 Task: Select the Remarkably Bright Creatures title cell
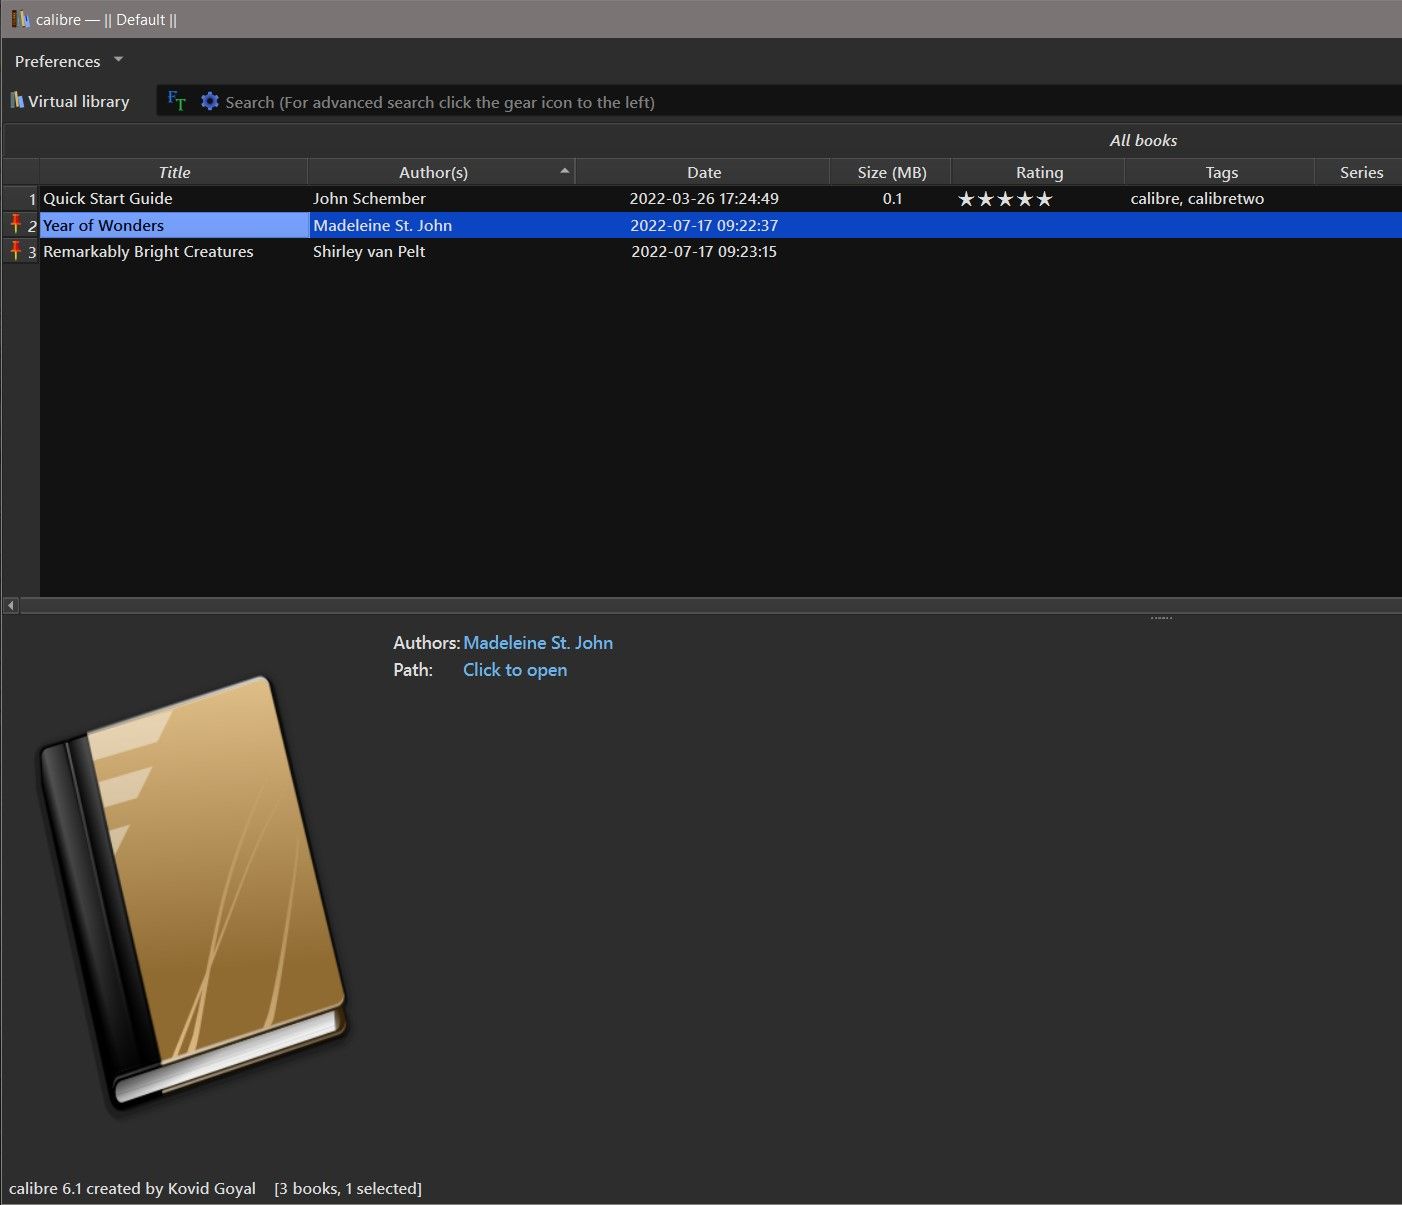click(x=174, y=251)
